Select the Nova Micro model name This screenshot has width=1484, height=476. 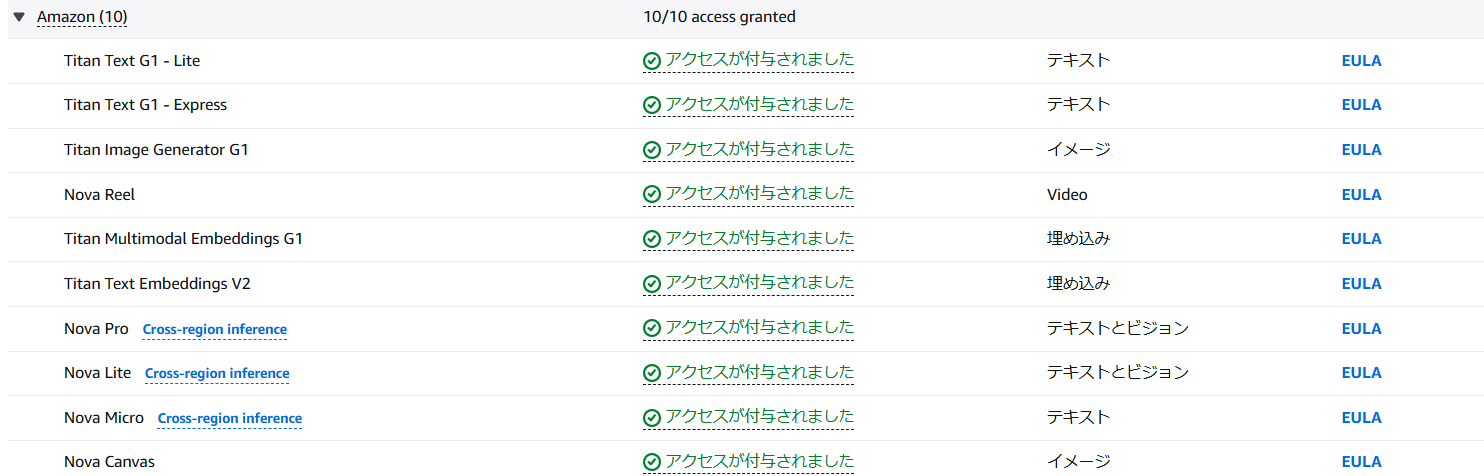(104, 418)
